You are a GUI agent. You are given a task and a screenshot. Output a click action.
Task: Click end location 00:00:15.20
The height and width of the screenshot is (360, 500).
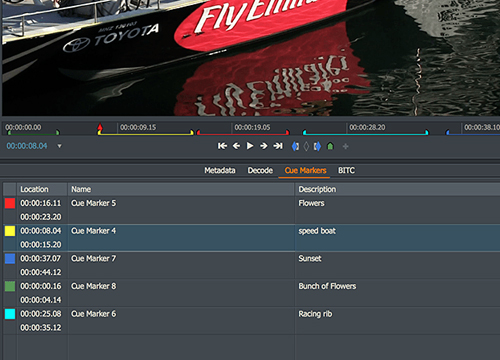coord(41,245)
